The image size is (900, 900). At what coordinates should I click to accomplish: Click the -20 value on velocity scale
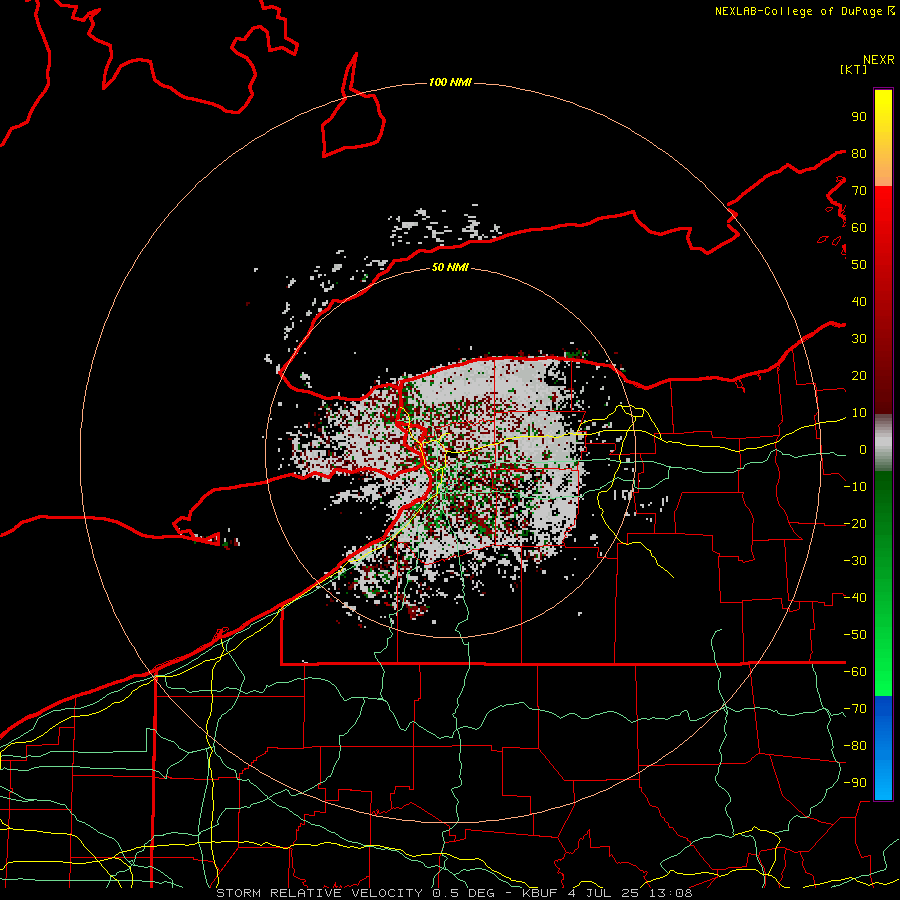(x=855, y=524)
